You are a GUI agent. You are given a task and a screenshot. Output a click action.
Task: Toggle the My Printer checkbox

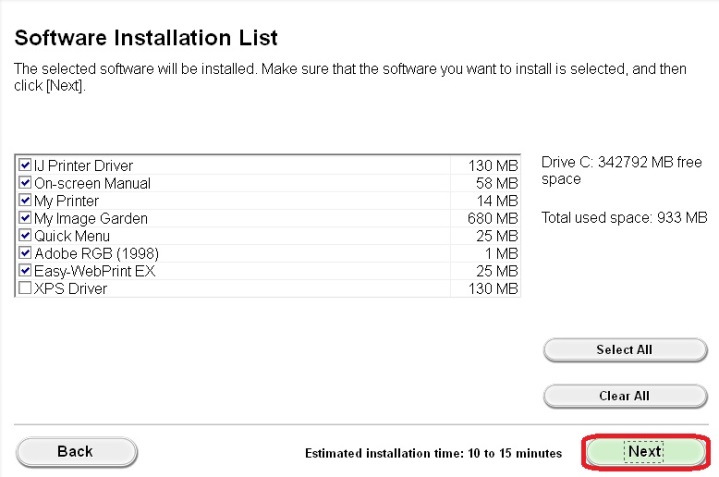pyautogui.click(x=25, y=201)
